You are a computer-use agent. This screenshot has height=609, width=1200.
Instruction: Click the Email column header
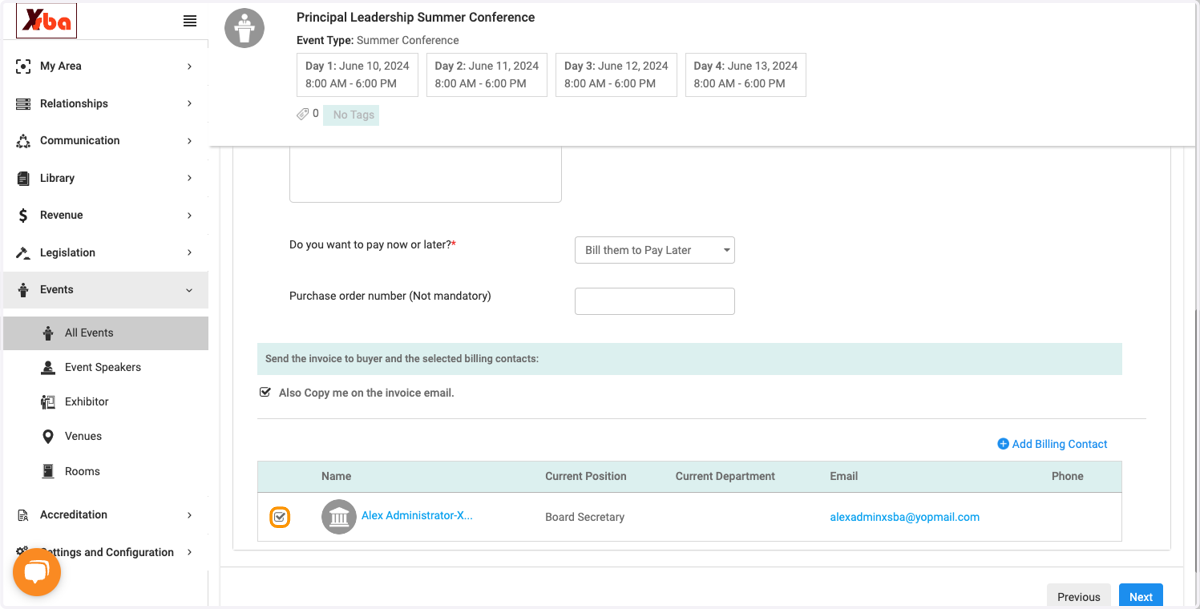tap(844, 476)
